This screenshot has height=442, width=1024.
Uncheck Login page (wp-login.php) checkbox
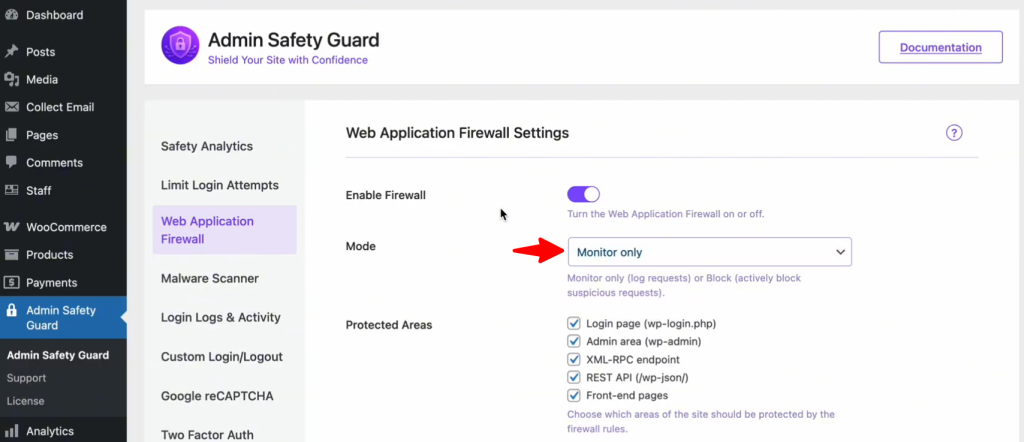574,324
